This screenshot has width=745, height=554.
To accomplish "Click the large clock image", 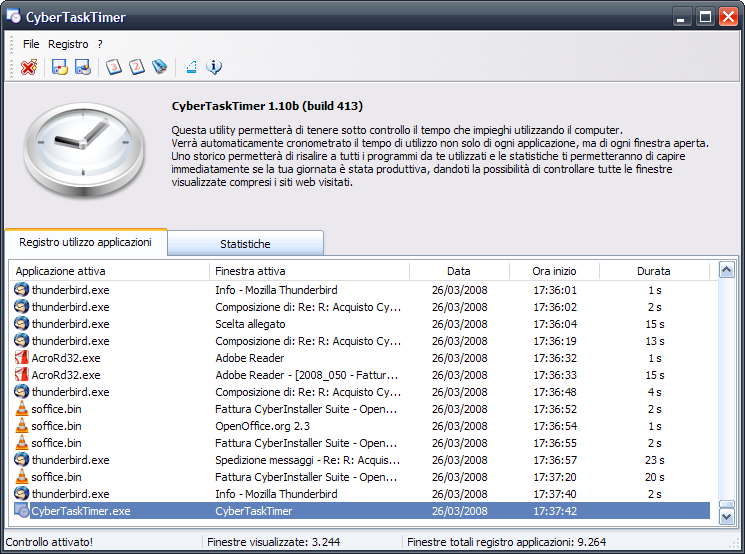I will coord(84,150).
